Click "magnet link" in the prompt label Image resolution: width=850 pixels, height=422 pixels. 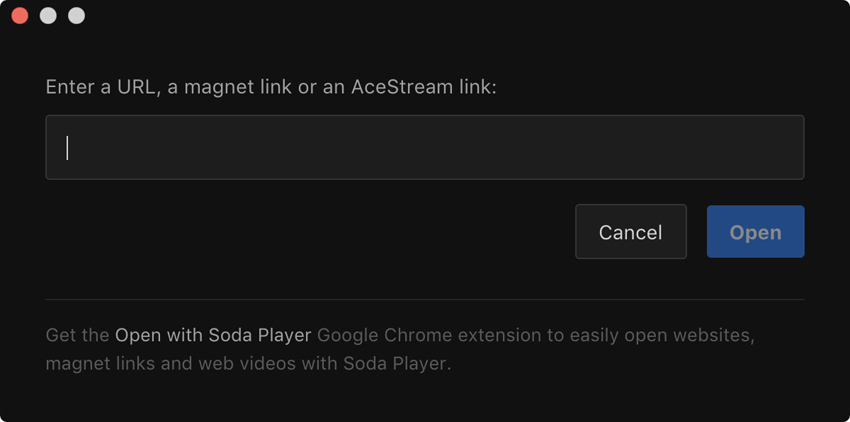237,87
